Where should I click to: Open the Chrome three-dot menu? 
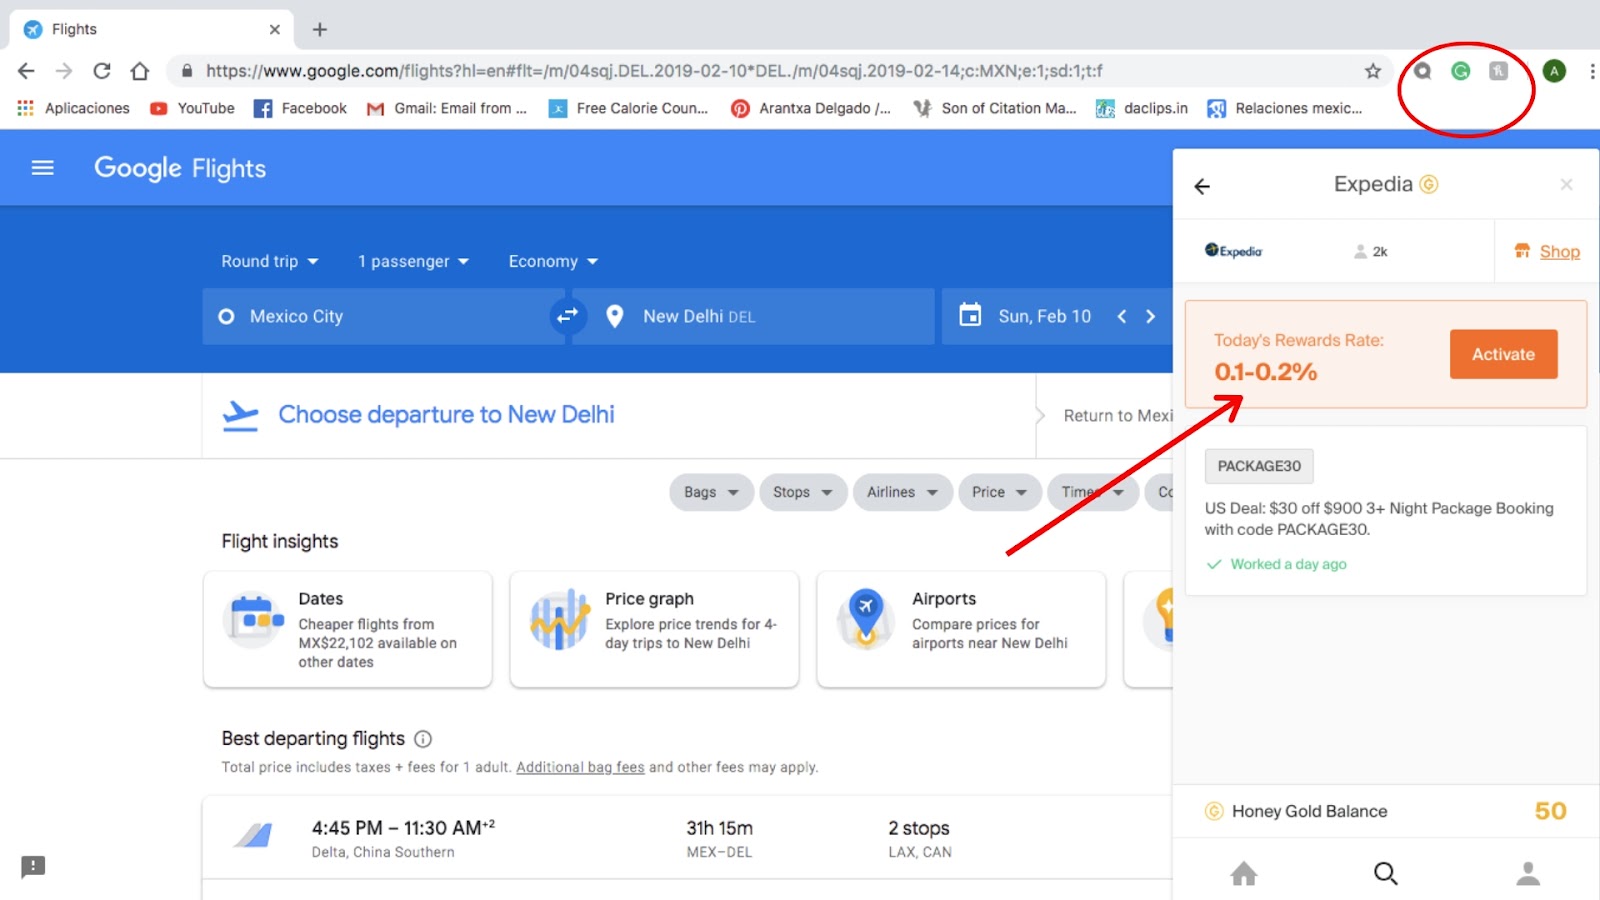(x=1592, y=71)
